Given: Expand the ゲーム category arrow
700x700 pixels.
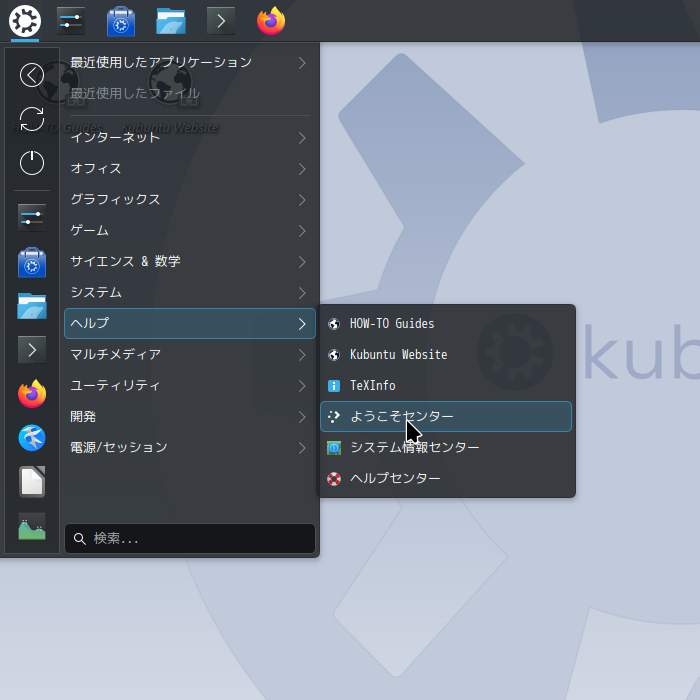Looking at the screenshot, I should tap(302, 231).
